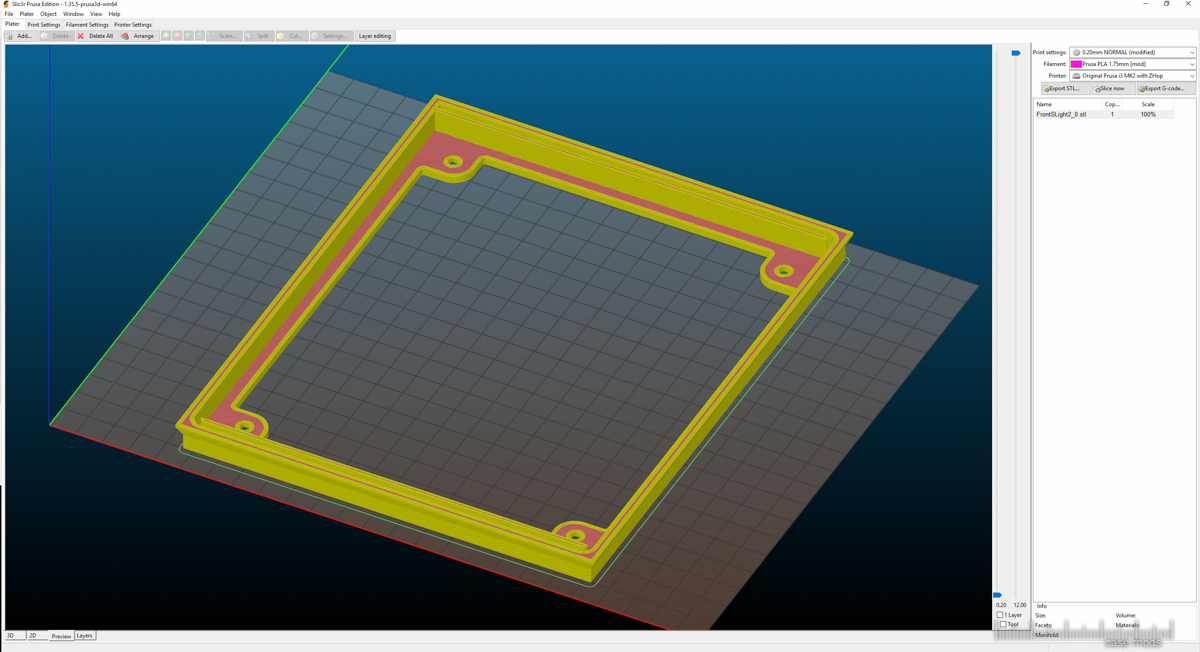This screenshot has height=652, width=1200.
Task: Open the File menu
Action: coord(9,14)
